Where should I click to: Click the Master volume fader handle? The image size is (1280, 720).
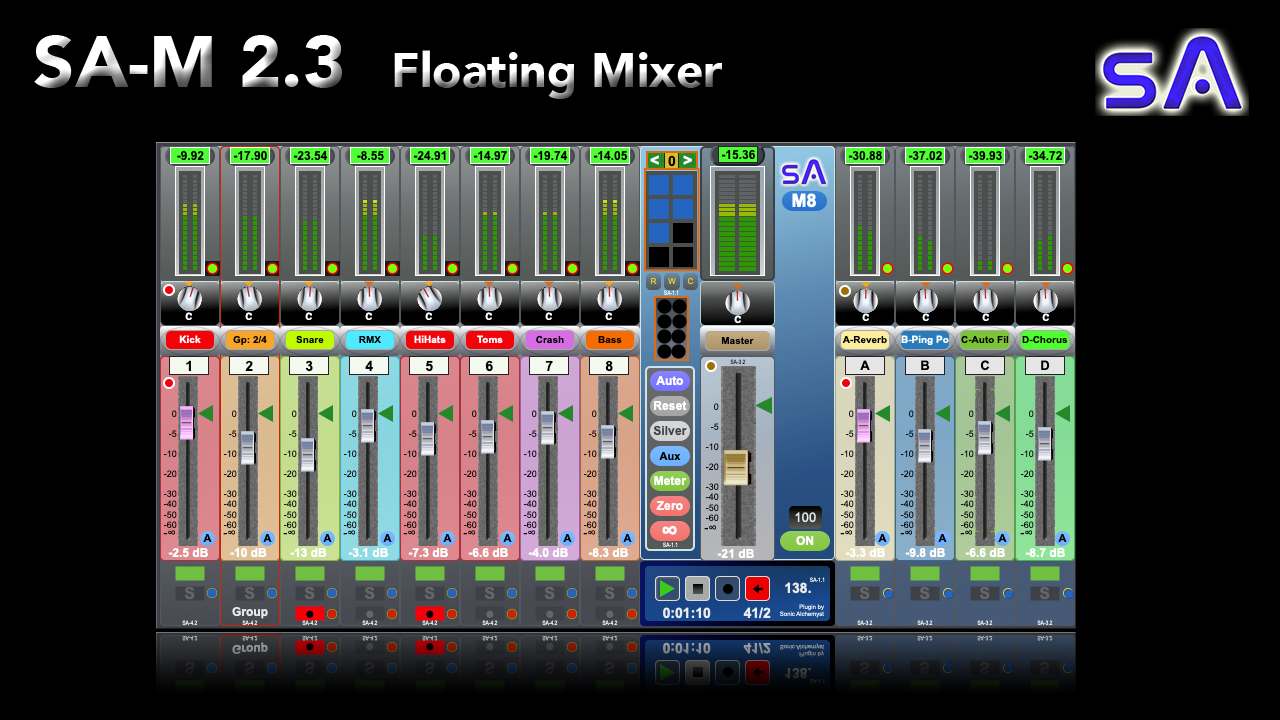click(736, 467)
